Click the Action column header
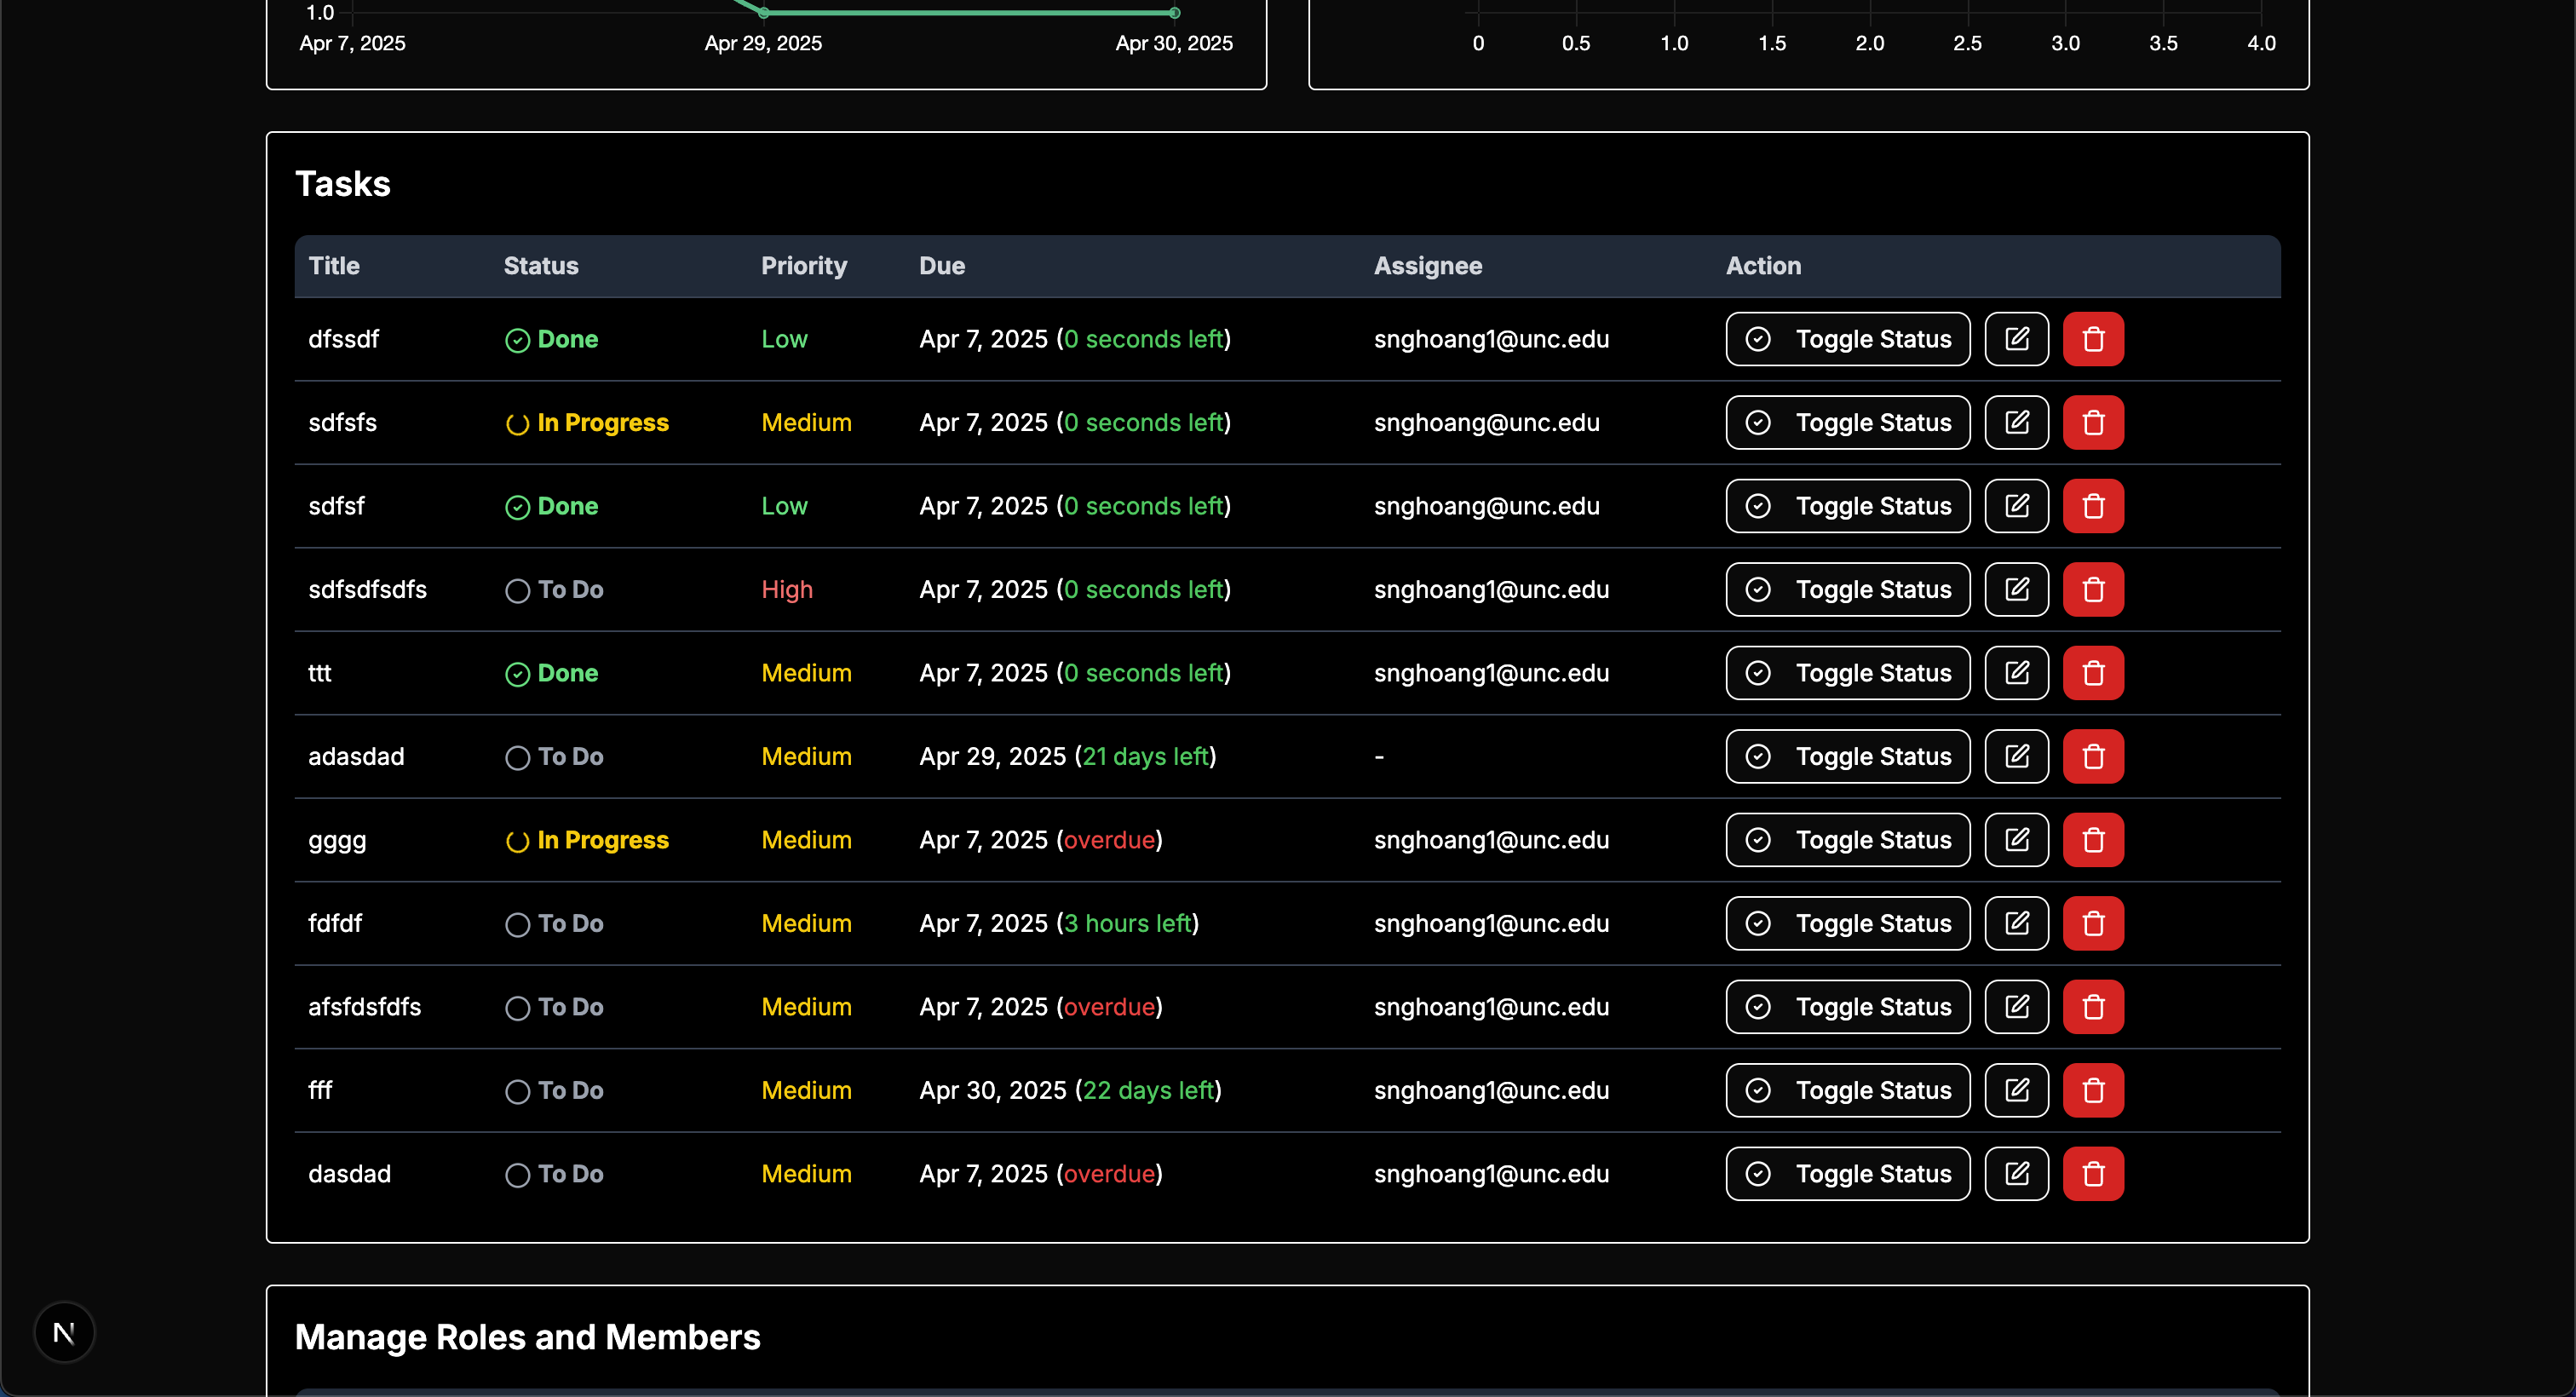The width and height of the screenshot is (2576, 1397). [1763, 266]
